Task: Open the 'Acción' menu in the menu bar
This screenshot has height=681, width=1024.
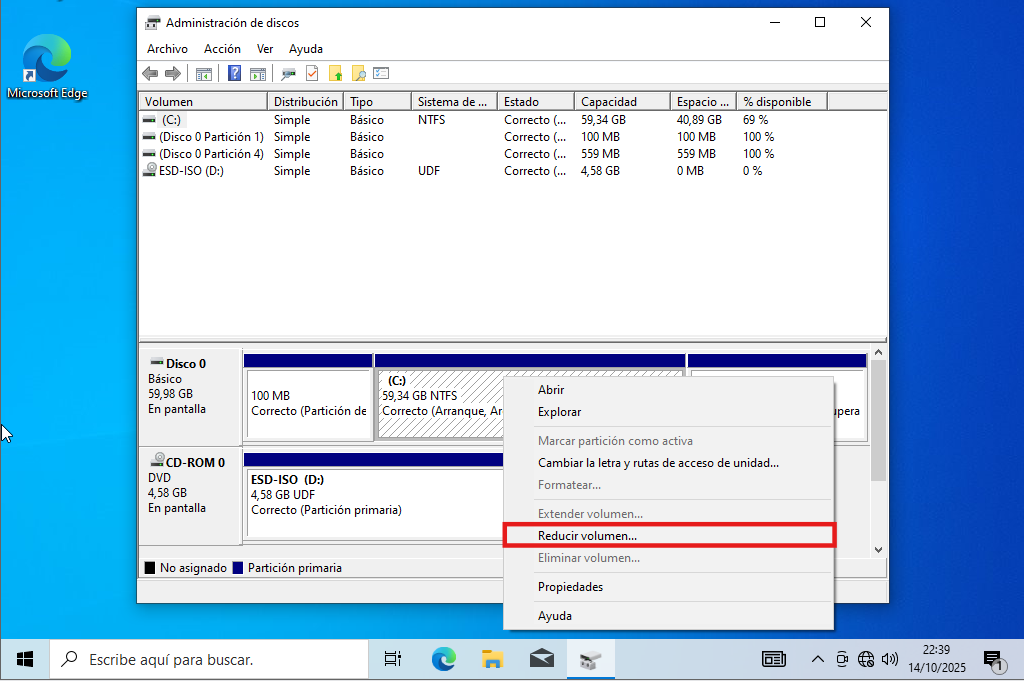Action: point(222,49)
